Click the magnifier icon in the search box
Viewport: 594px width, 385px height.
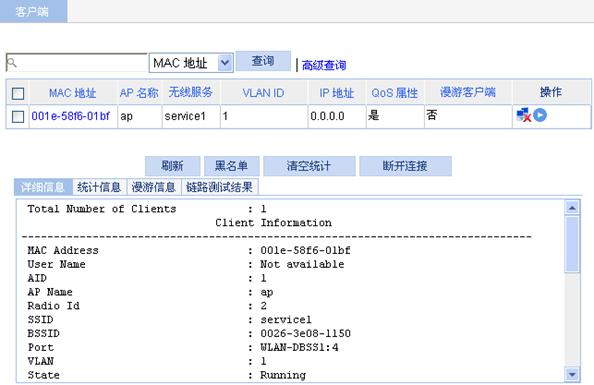click(12, 63)
